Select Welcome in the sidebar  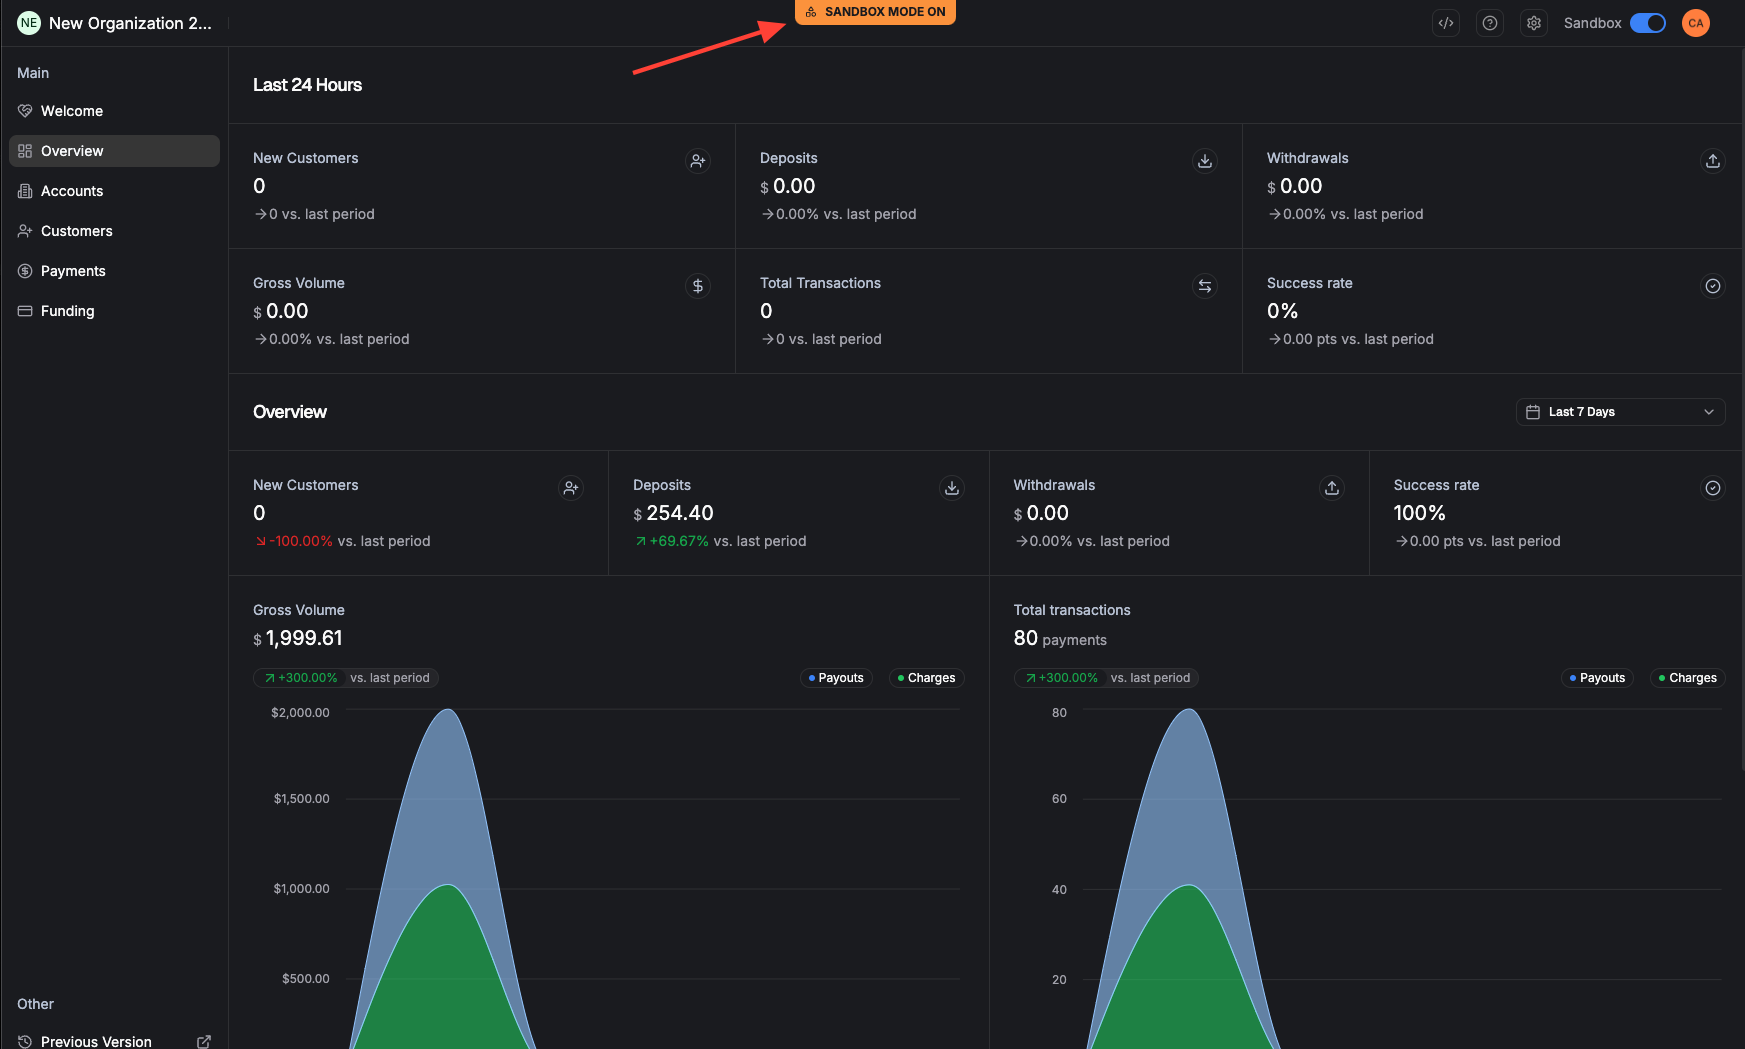pos(71,111)
